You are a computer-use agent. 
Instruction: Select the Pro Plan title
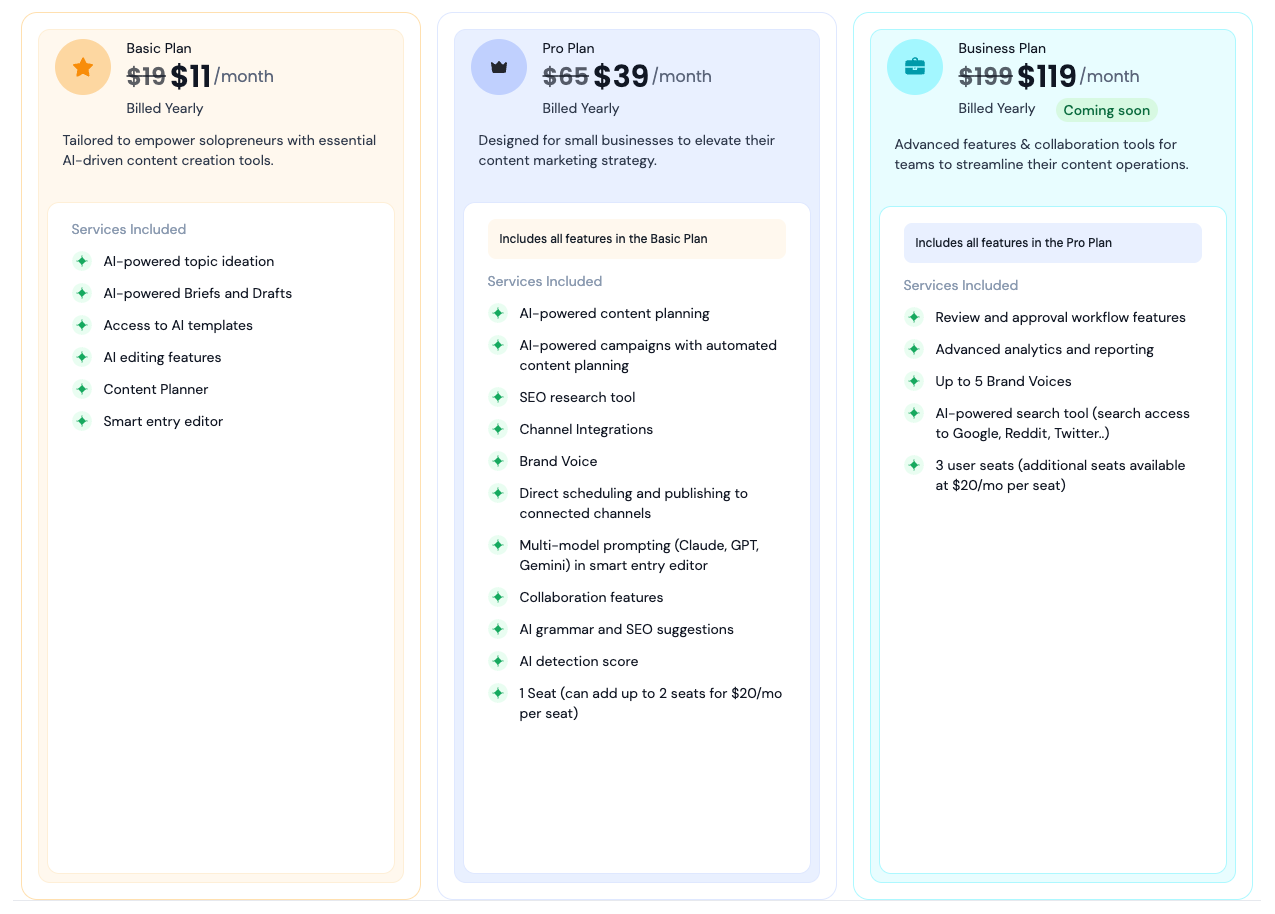point(570,48)
